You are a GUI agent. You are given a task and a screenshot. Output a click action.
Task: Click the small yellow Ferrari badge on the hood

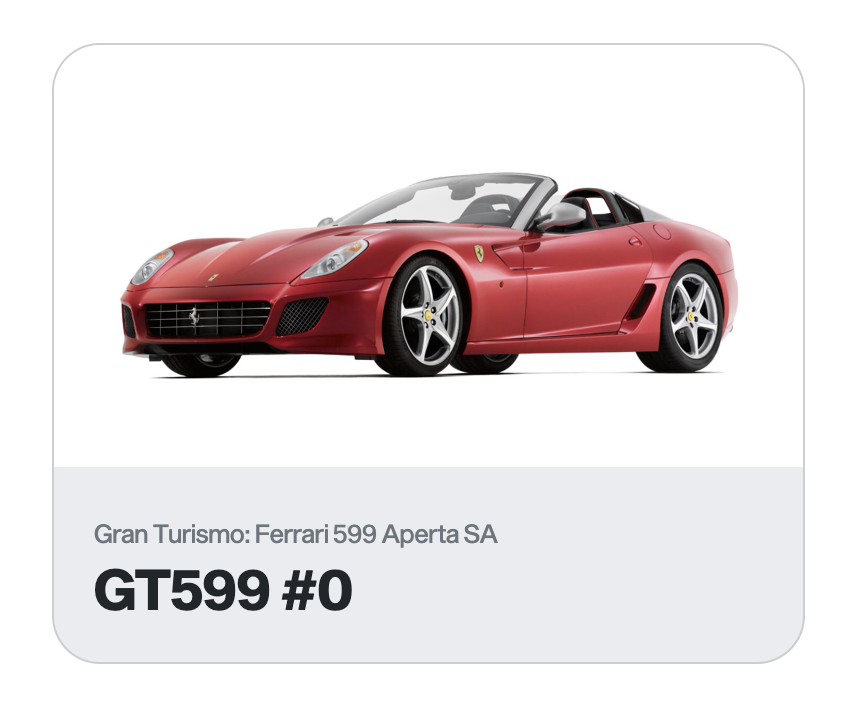pos(213,277)
